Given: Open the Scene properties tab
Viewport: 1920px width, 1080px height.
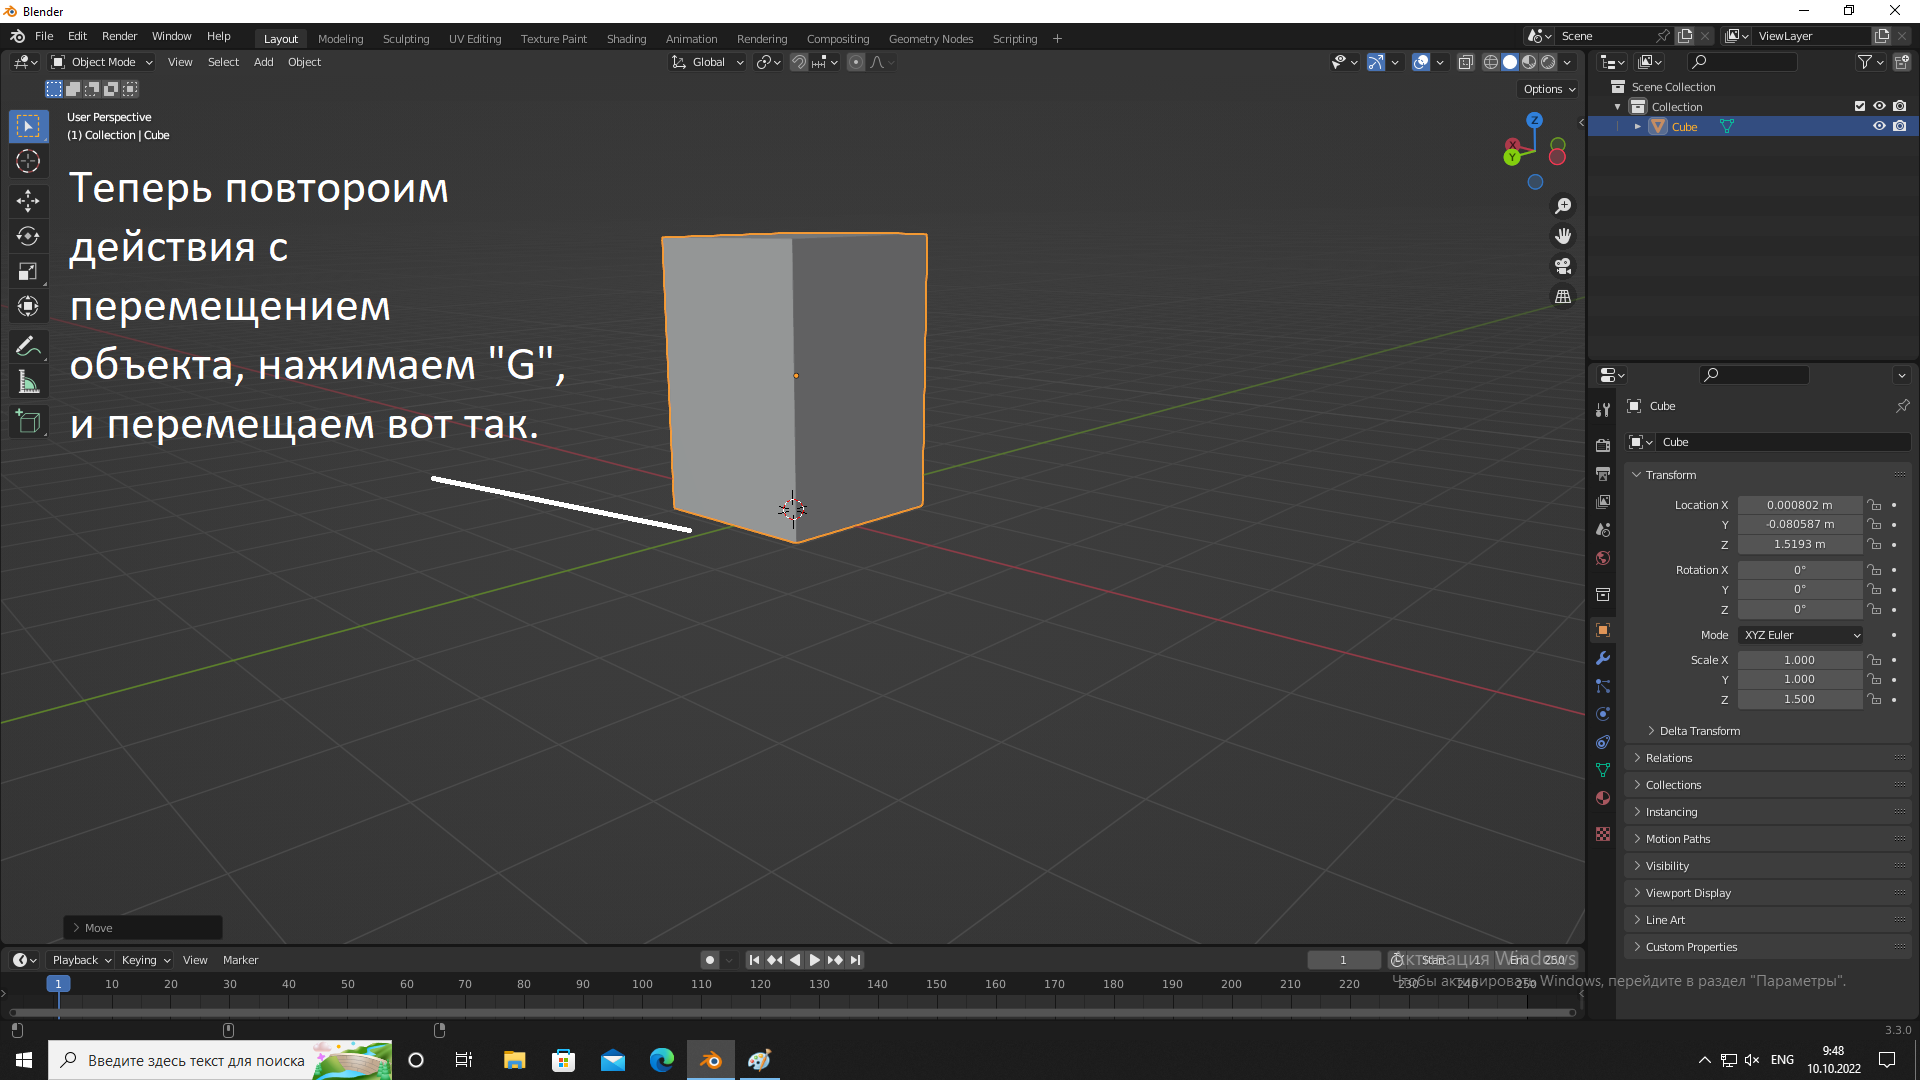Looking at the screenshot, I should pyautogui.click(x=1603, y=529).
